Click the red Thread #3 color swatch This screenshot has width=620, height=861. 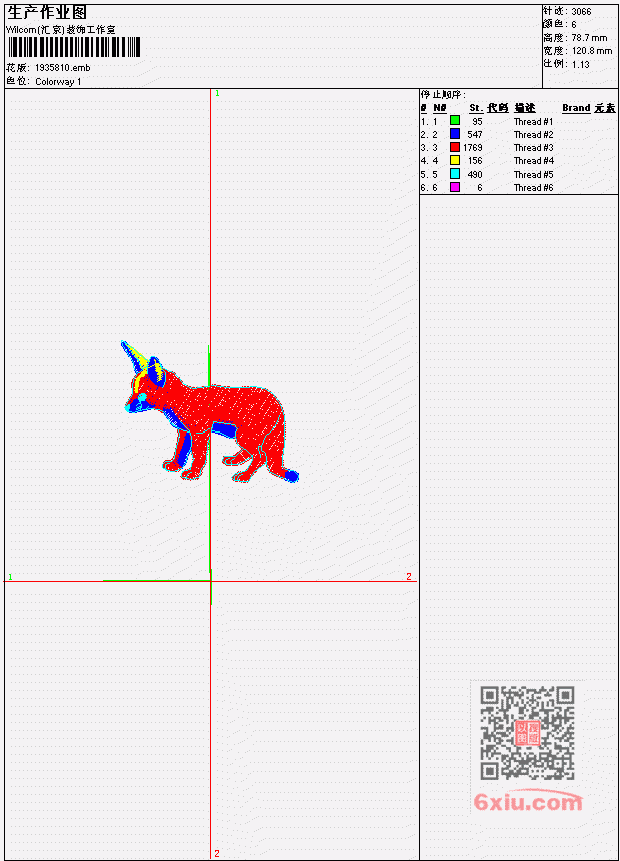point(455,147)
